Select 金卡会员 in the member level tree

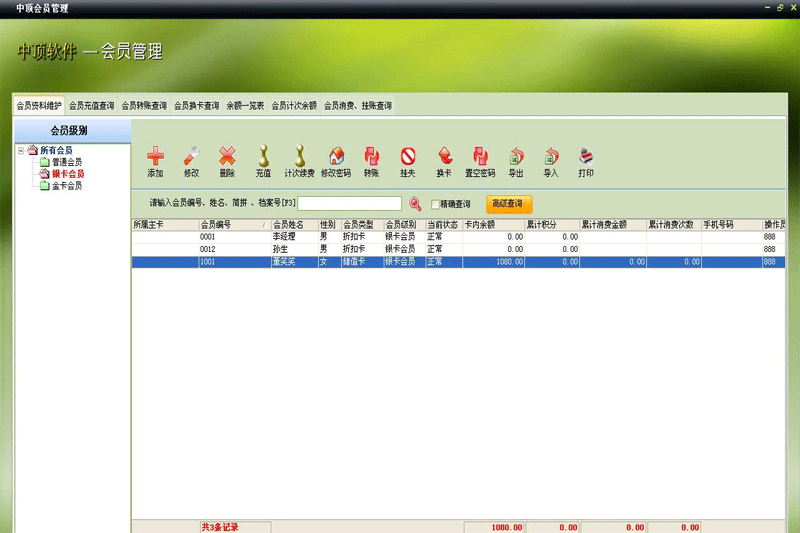[67, 186]
